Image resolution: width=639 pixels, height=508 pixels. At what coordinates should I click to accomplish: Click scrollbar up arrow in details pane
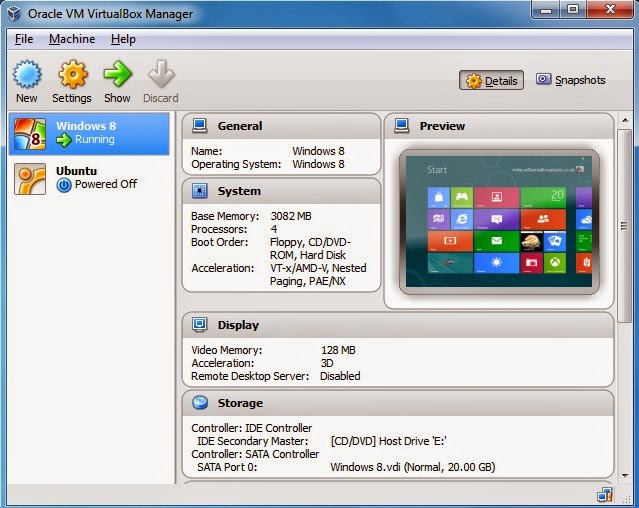click(625, 120)
